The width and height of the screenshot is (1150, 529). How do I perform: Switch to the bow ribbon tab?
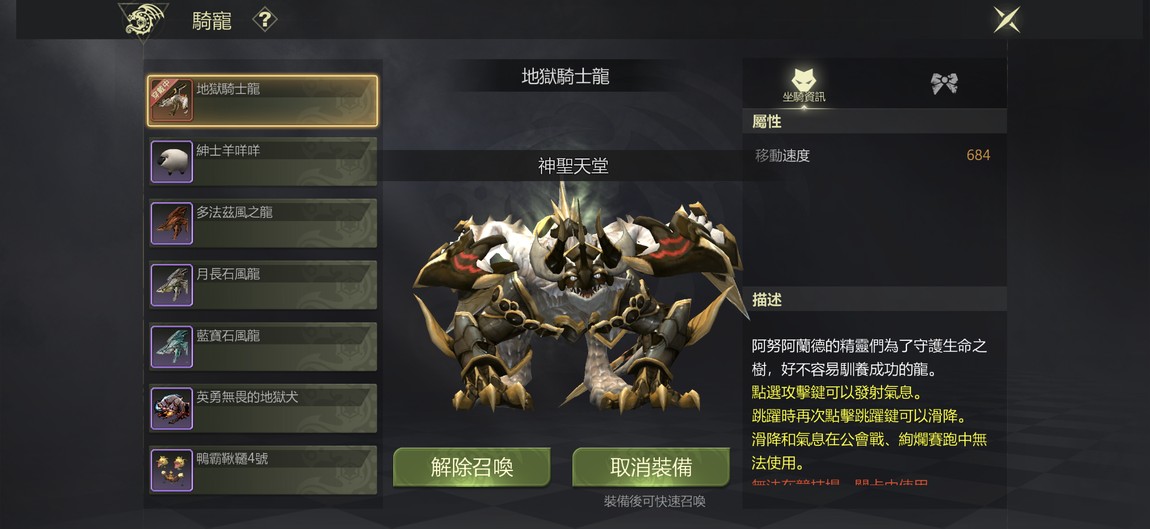(945, 83)
